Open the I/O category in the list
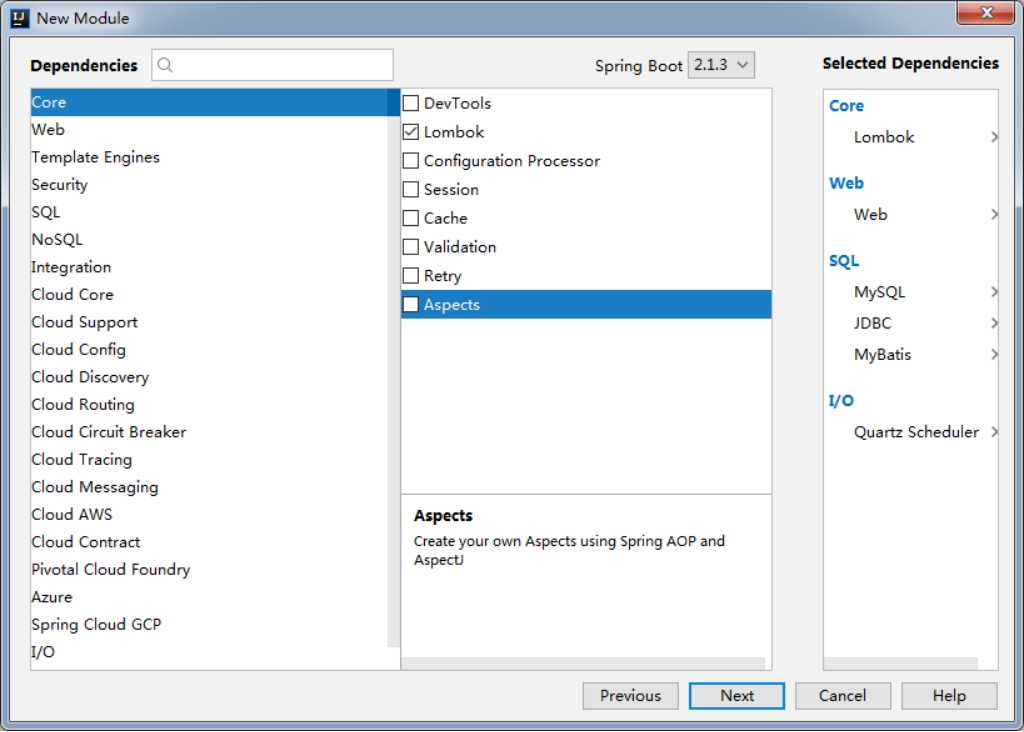 (209, 651)
